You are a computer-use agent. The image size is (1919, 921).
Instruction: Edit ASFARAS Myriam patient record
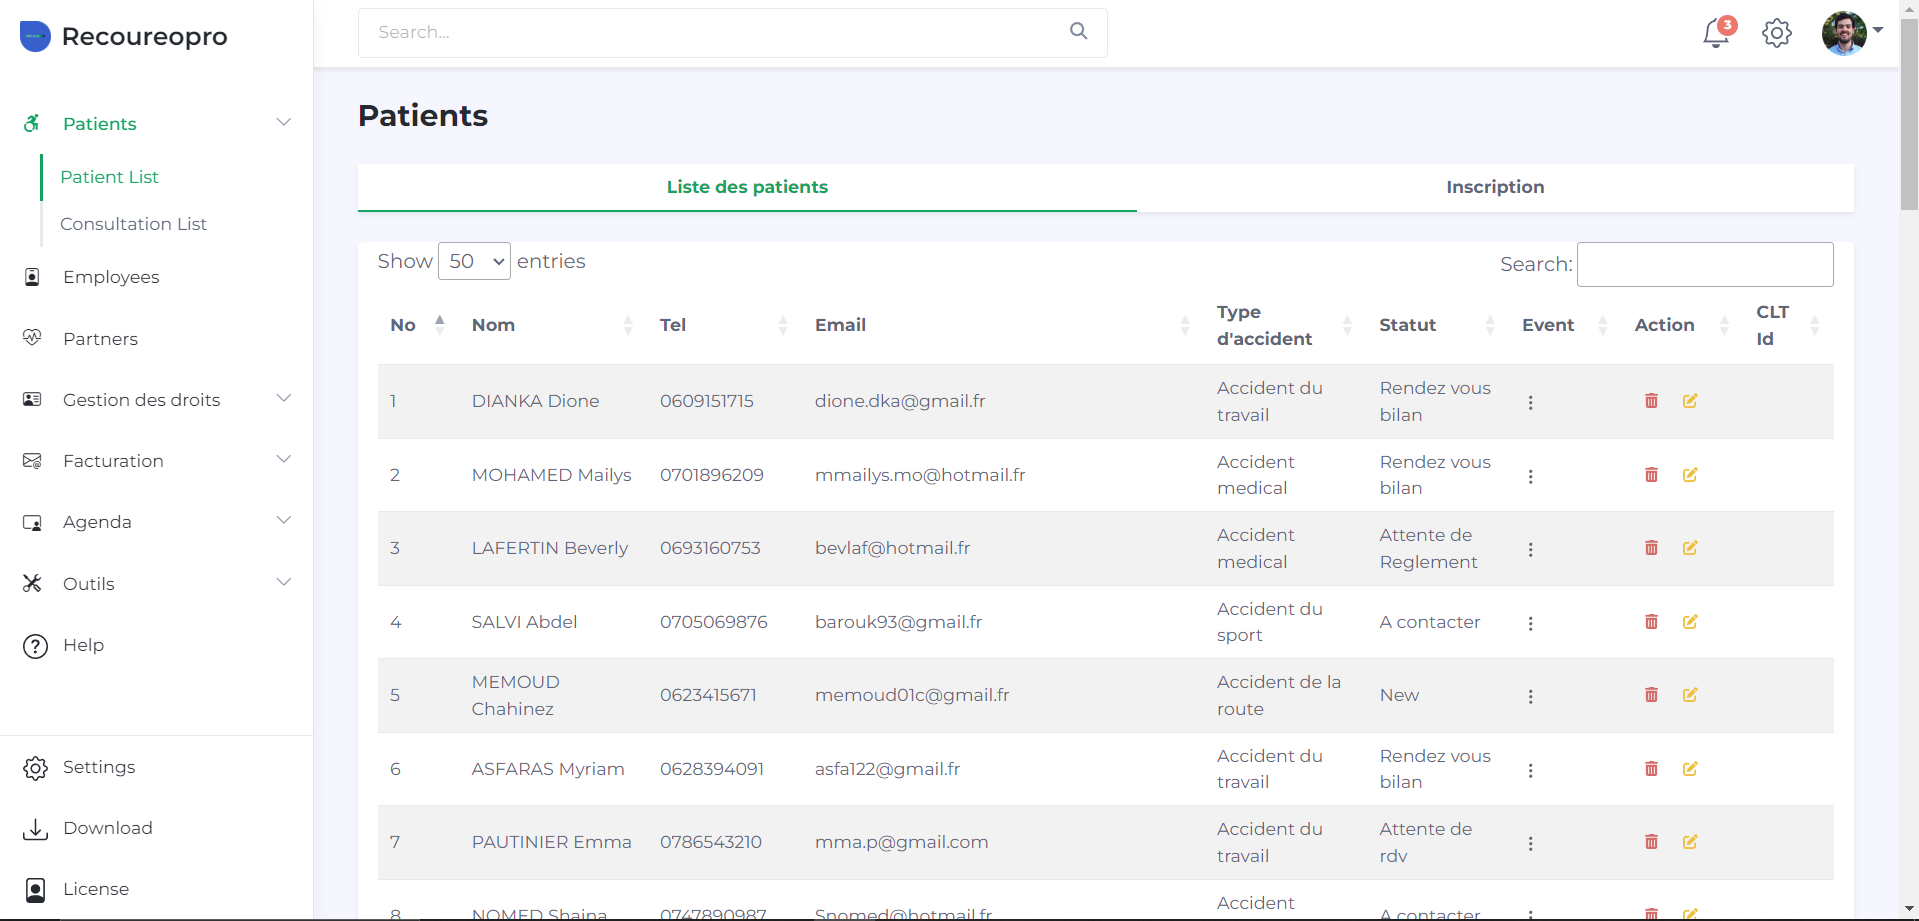[x=1689, y=769]
